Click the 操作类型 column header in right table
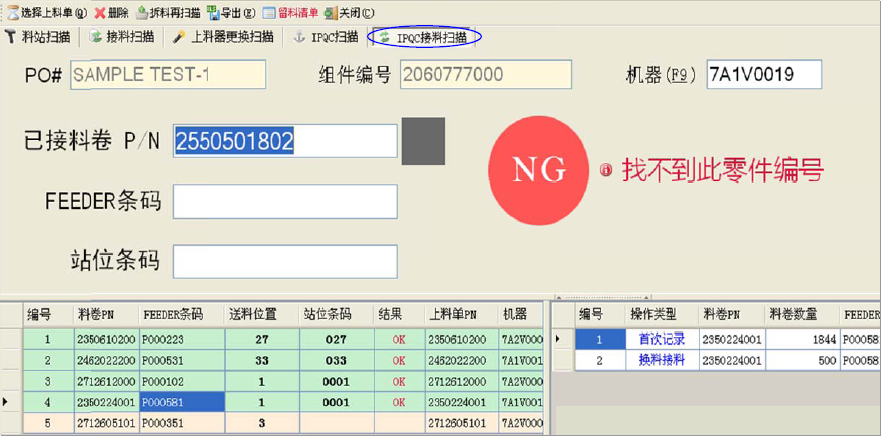Viewport: 882px width, 437px height. tap(662, 314)
